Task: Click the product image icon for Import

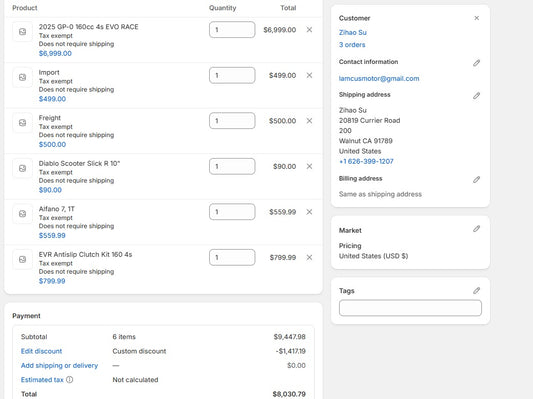Action: coord(22,77)
